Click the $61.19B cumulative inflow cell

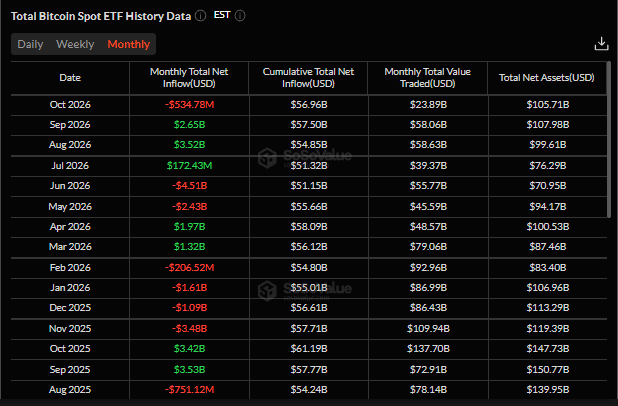309,349
